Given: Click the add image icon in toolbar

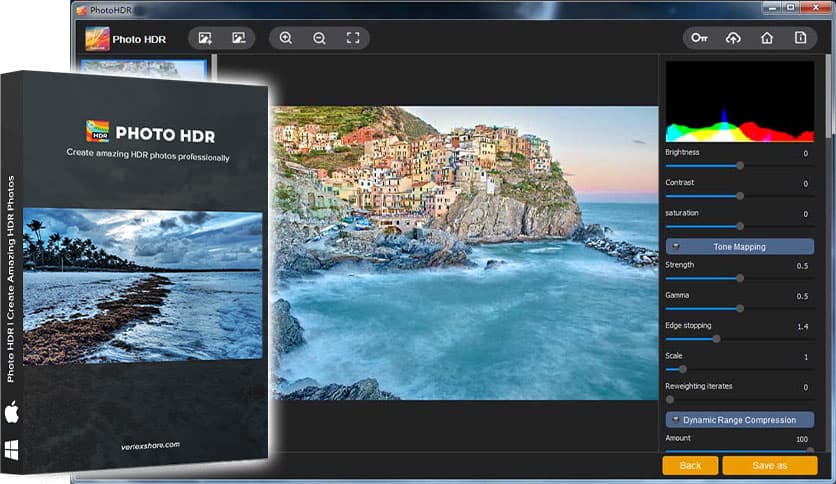Looking at the screenshot, I should pos(205,38).
